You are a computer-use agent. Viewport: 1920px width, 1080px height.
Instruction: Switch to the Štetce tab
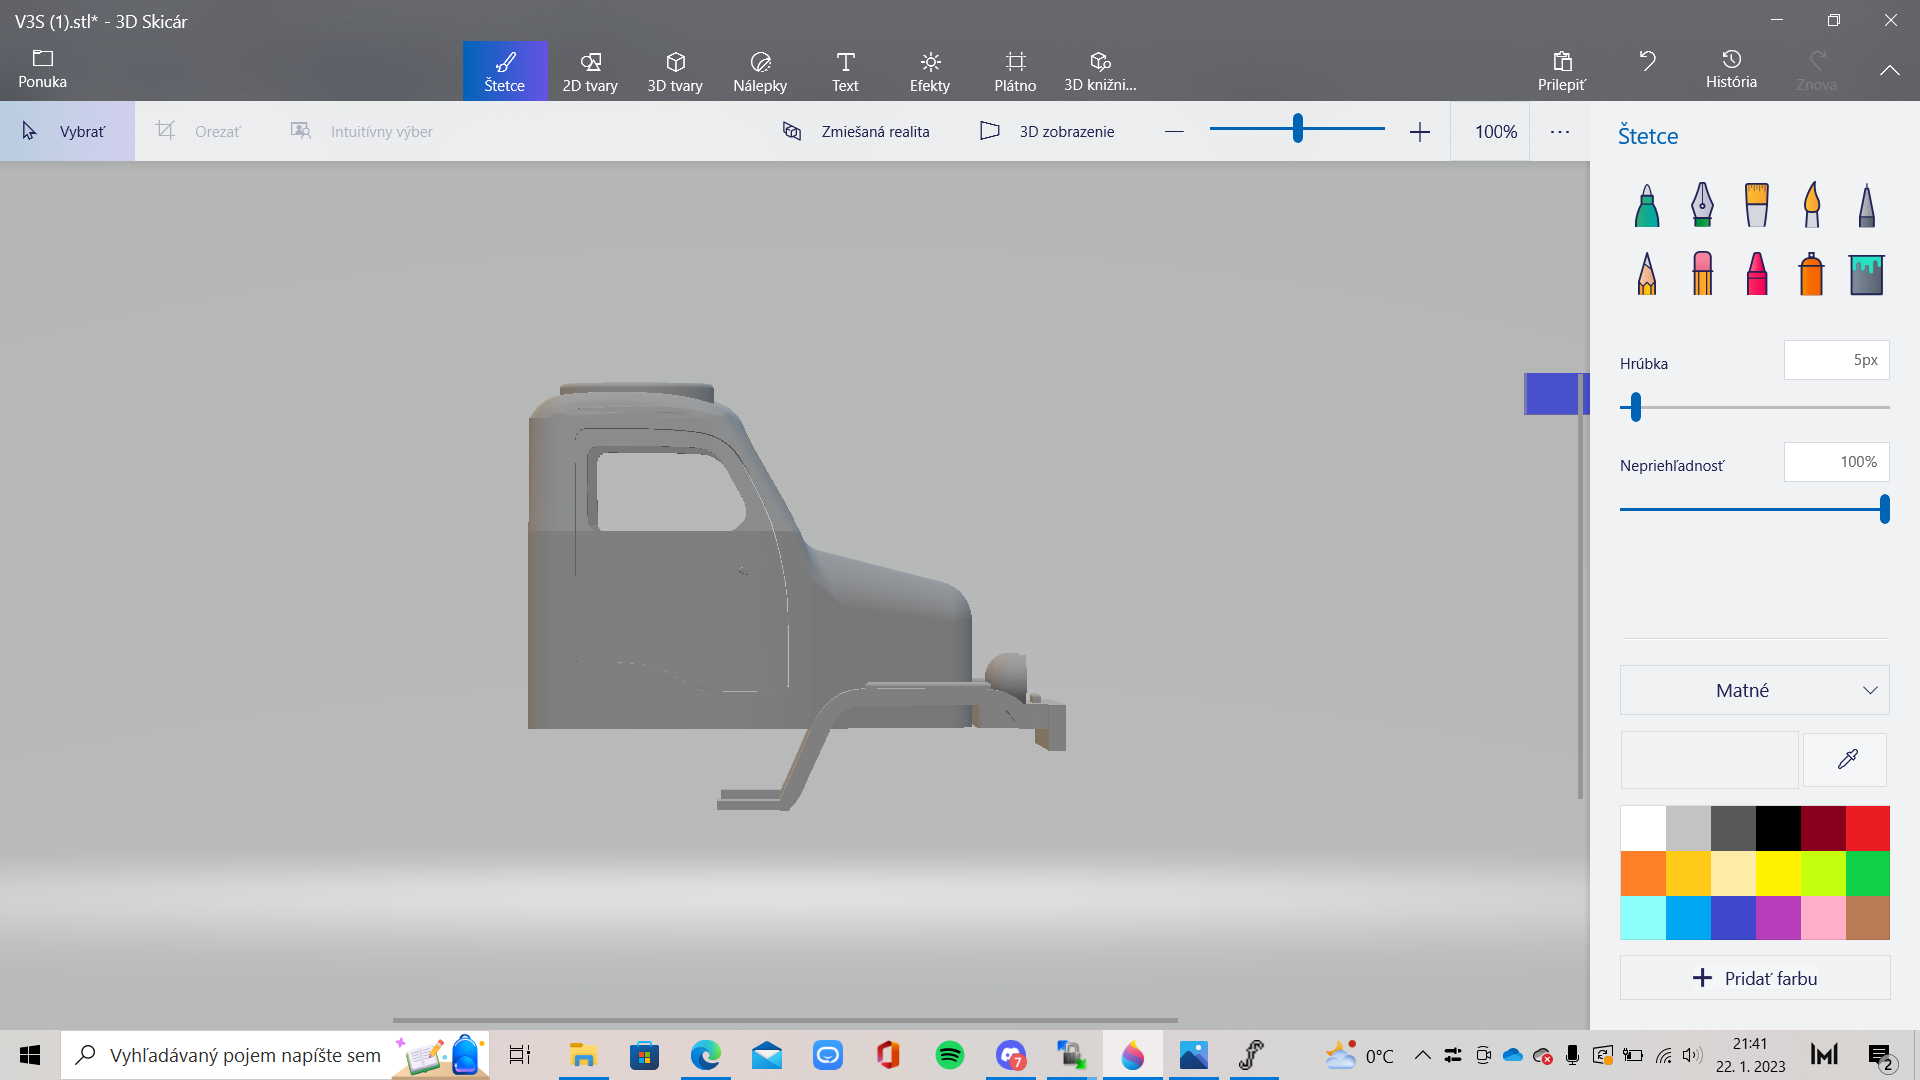click(x=505, y=71)
